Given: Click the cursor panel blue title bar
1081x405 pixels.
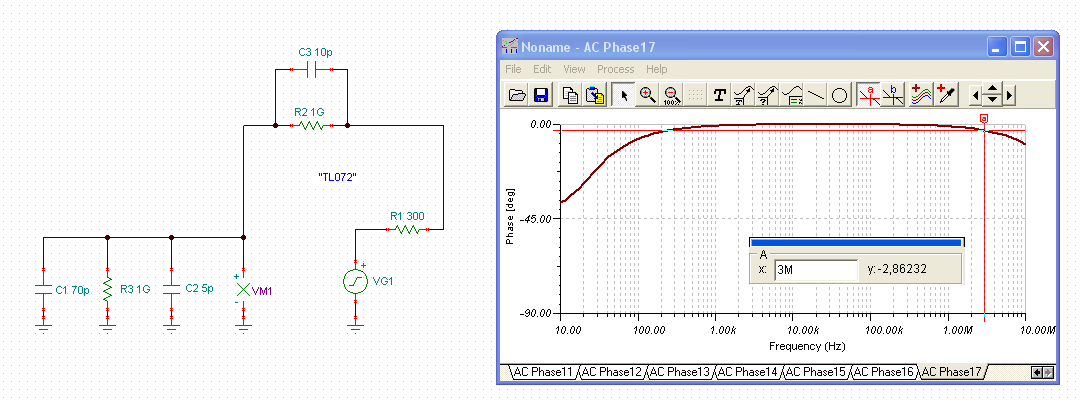Looking at the screenshot, I should (x=856, y=242).
